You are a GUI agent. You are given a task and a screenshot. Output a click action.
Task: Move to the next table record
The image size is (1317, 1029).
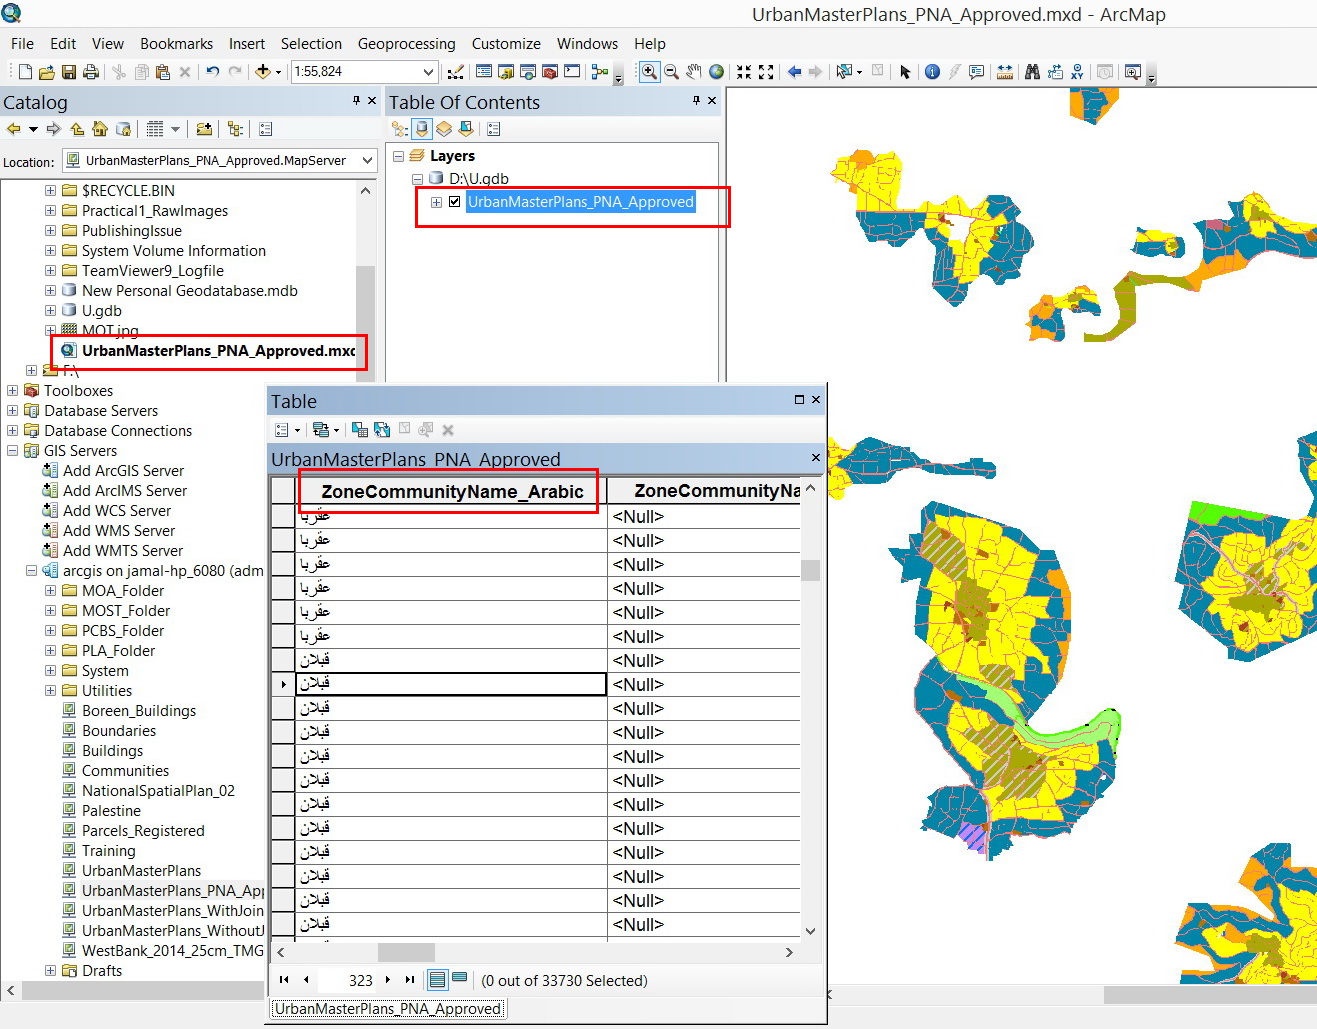click(388, 980)
